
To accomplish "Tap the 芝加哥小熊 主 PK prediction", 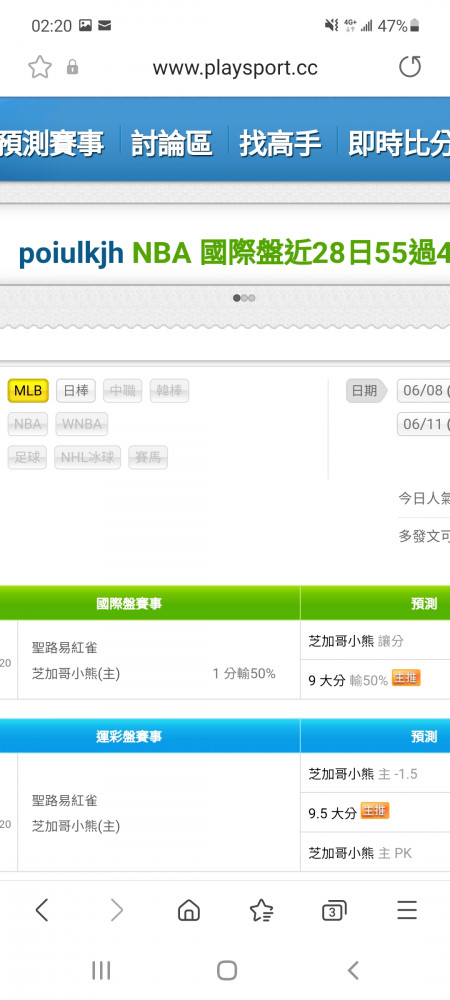I will 360,853.
